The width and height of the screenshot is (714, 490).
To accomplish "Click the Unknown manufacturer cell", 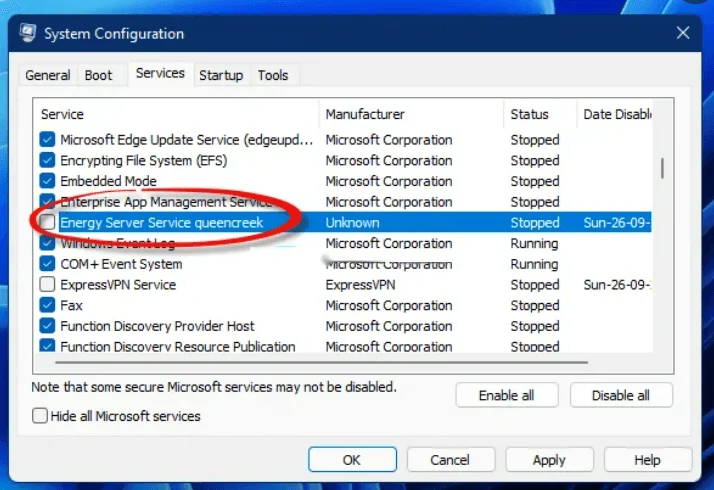I will click(352, 222).
